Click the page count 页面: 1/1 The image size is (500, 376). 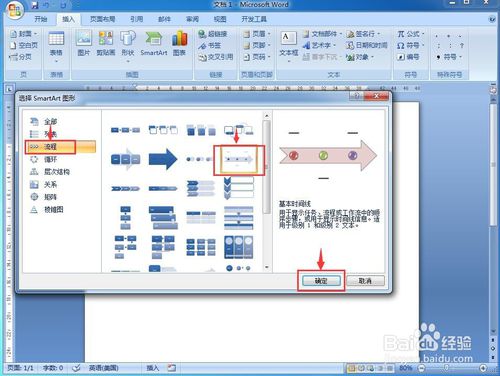pos(20,368)
